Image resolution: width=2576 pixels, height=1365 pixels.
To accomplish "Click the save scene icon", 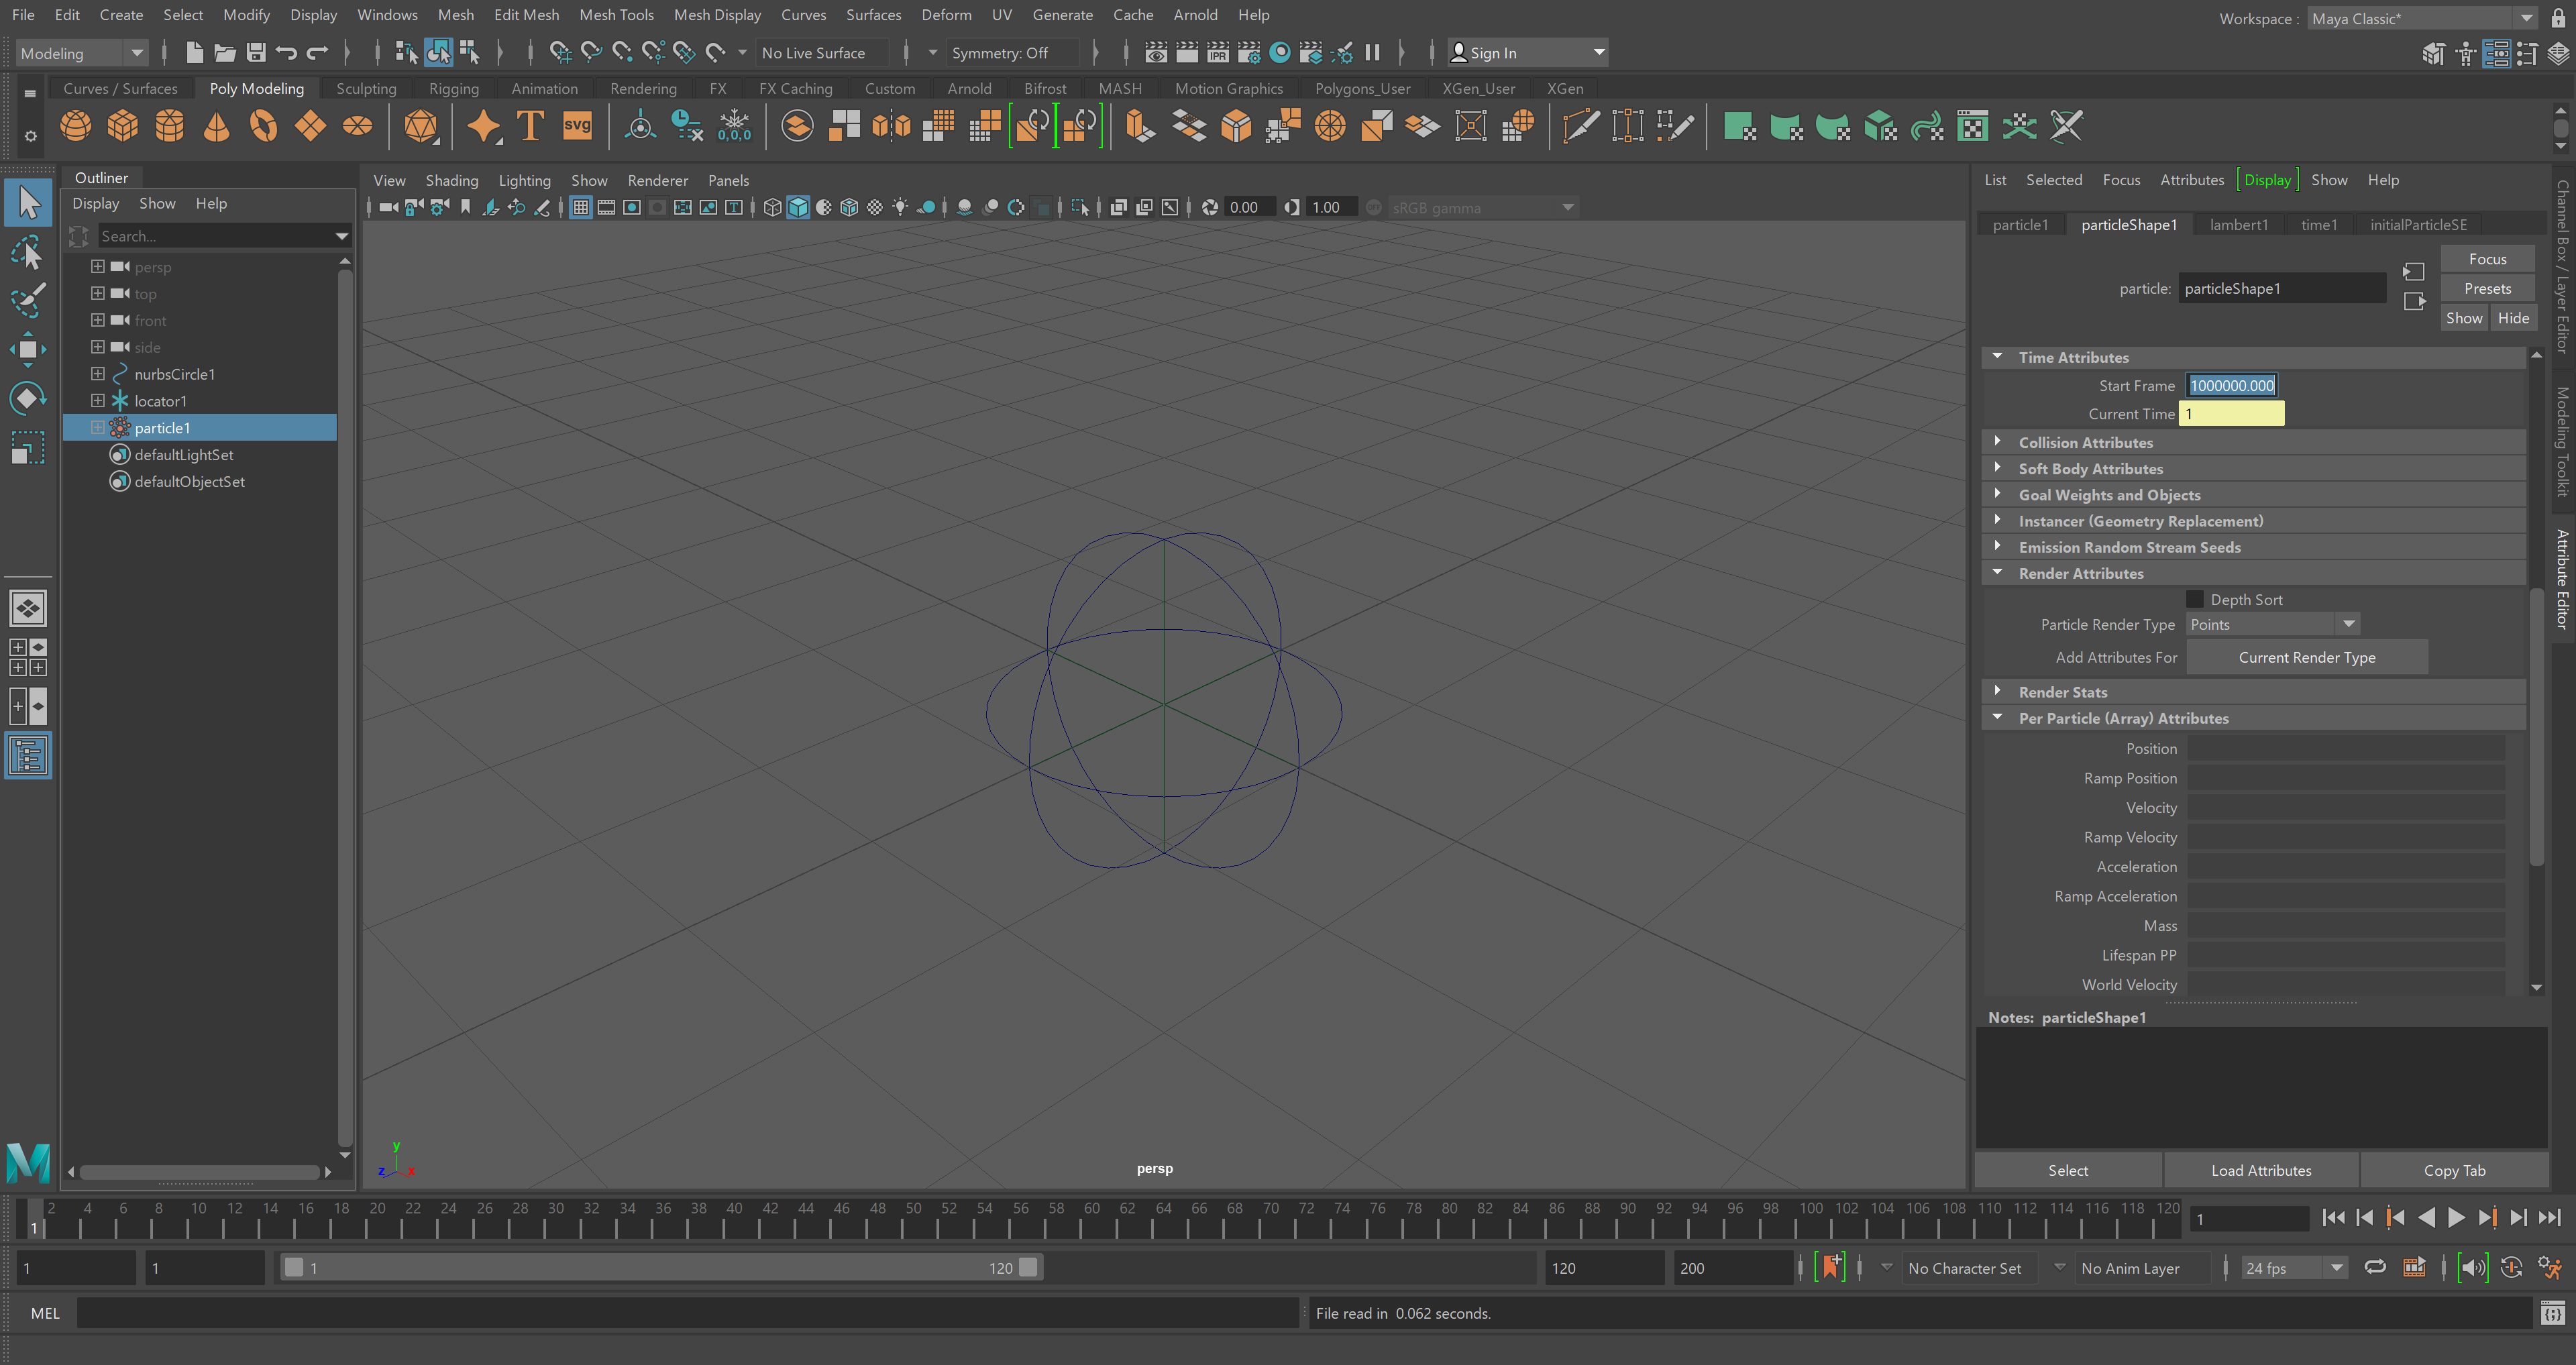I will coord(256,53).
